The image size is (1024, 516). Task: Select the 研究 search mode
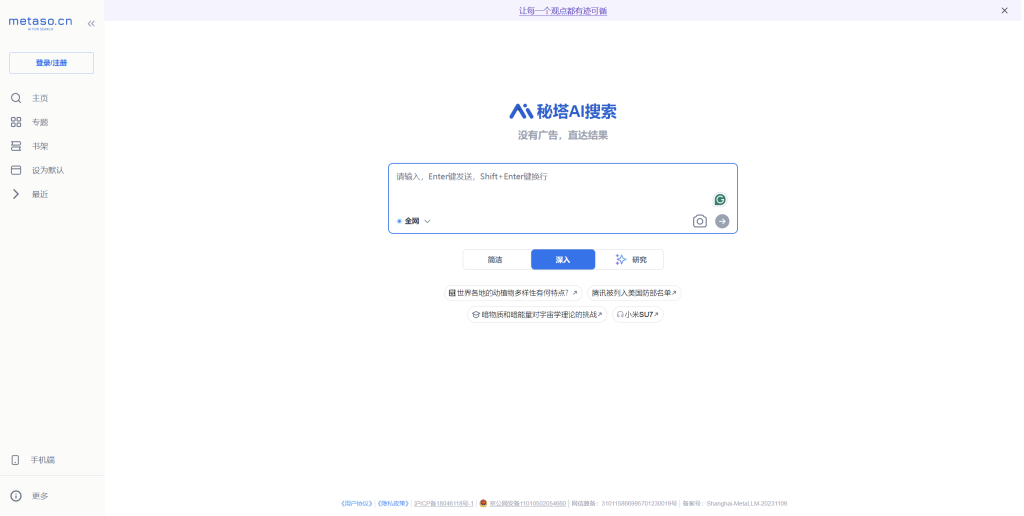631,259
